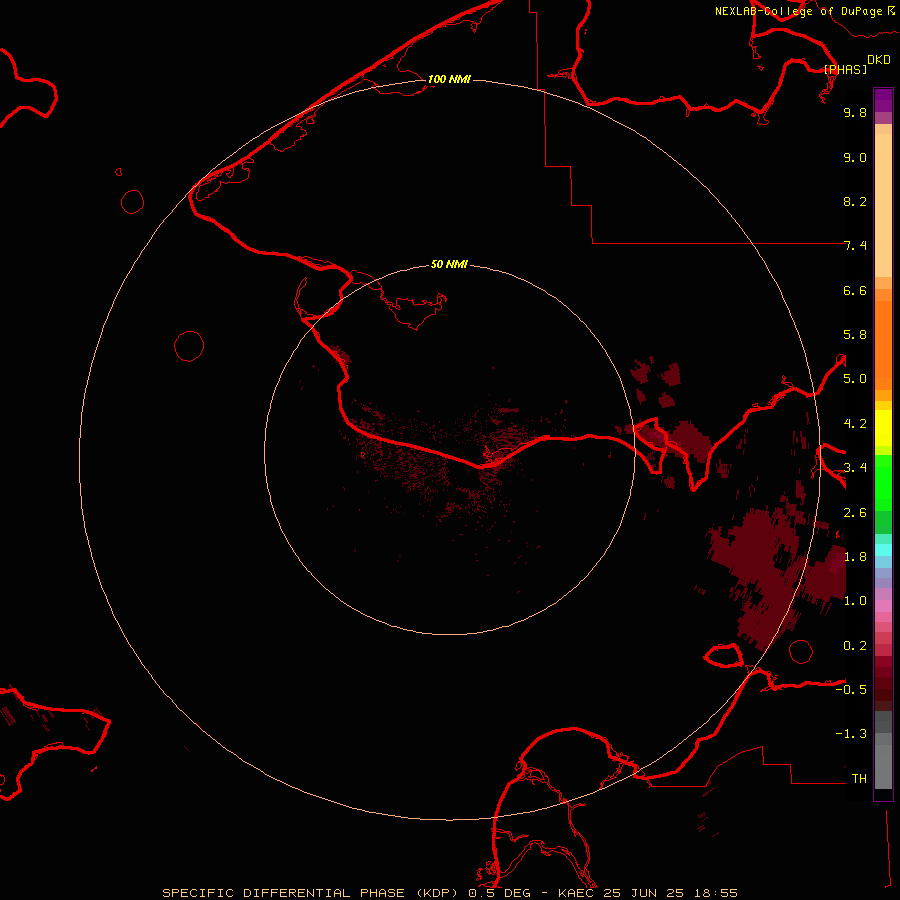Click the 8.2 value on color scale

tap(855, 201)
